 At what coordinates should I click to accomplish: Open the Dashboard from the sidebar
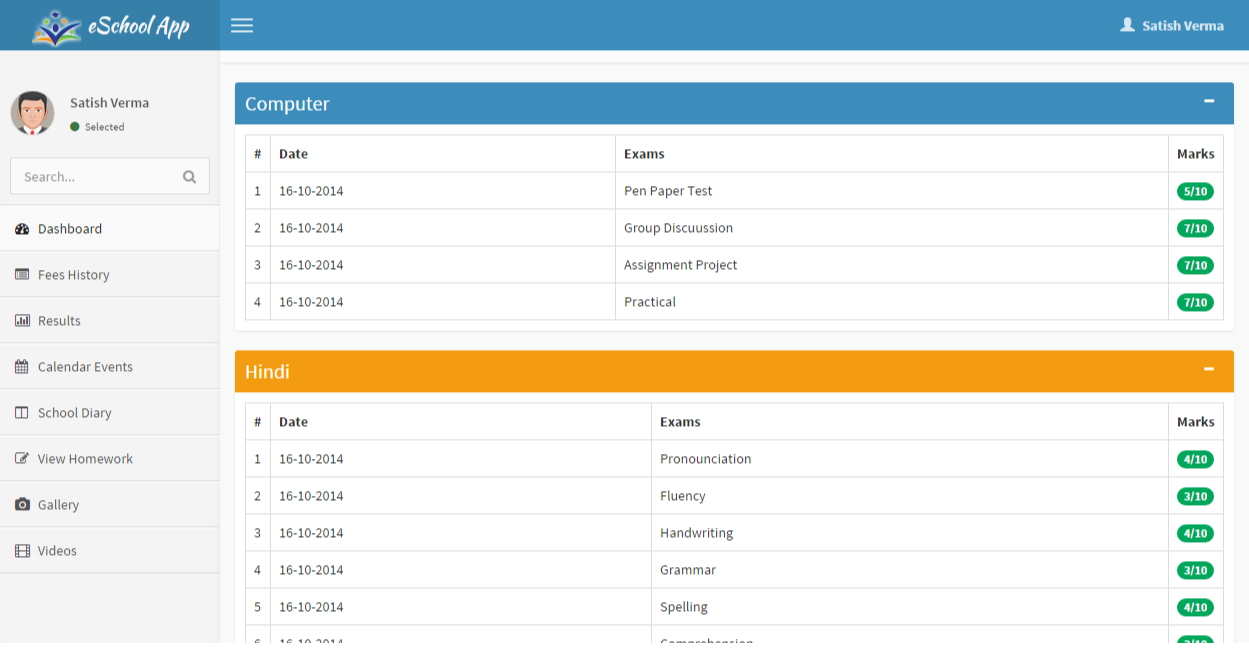coord(23,228)
